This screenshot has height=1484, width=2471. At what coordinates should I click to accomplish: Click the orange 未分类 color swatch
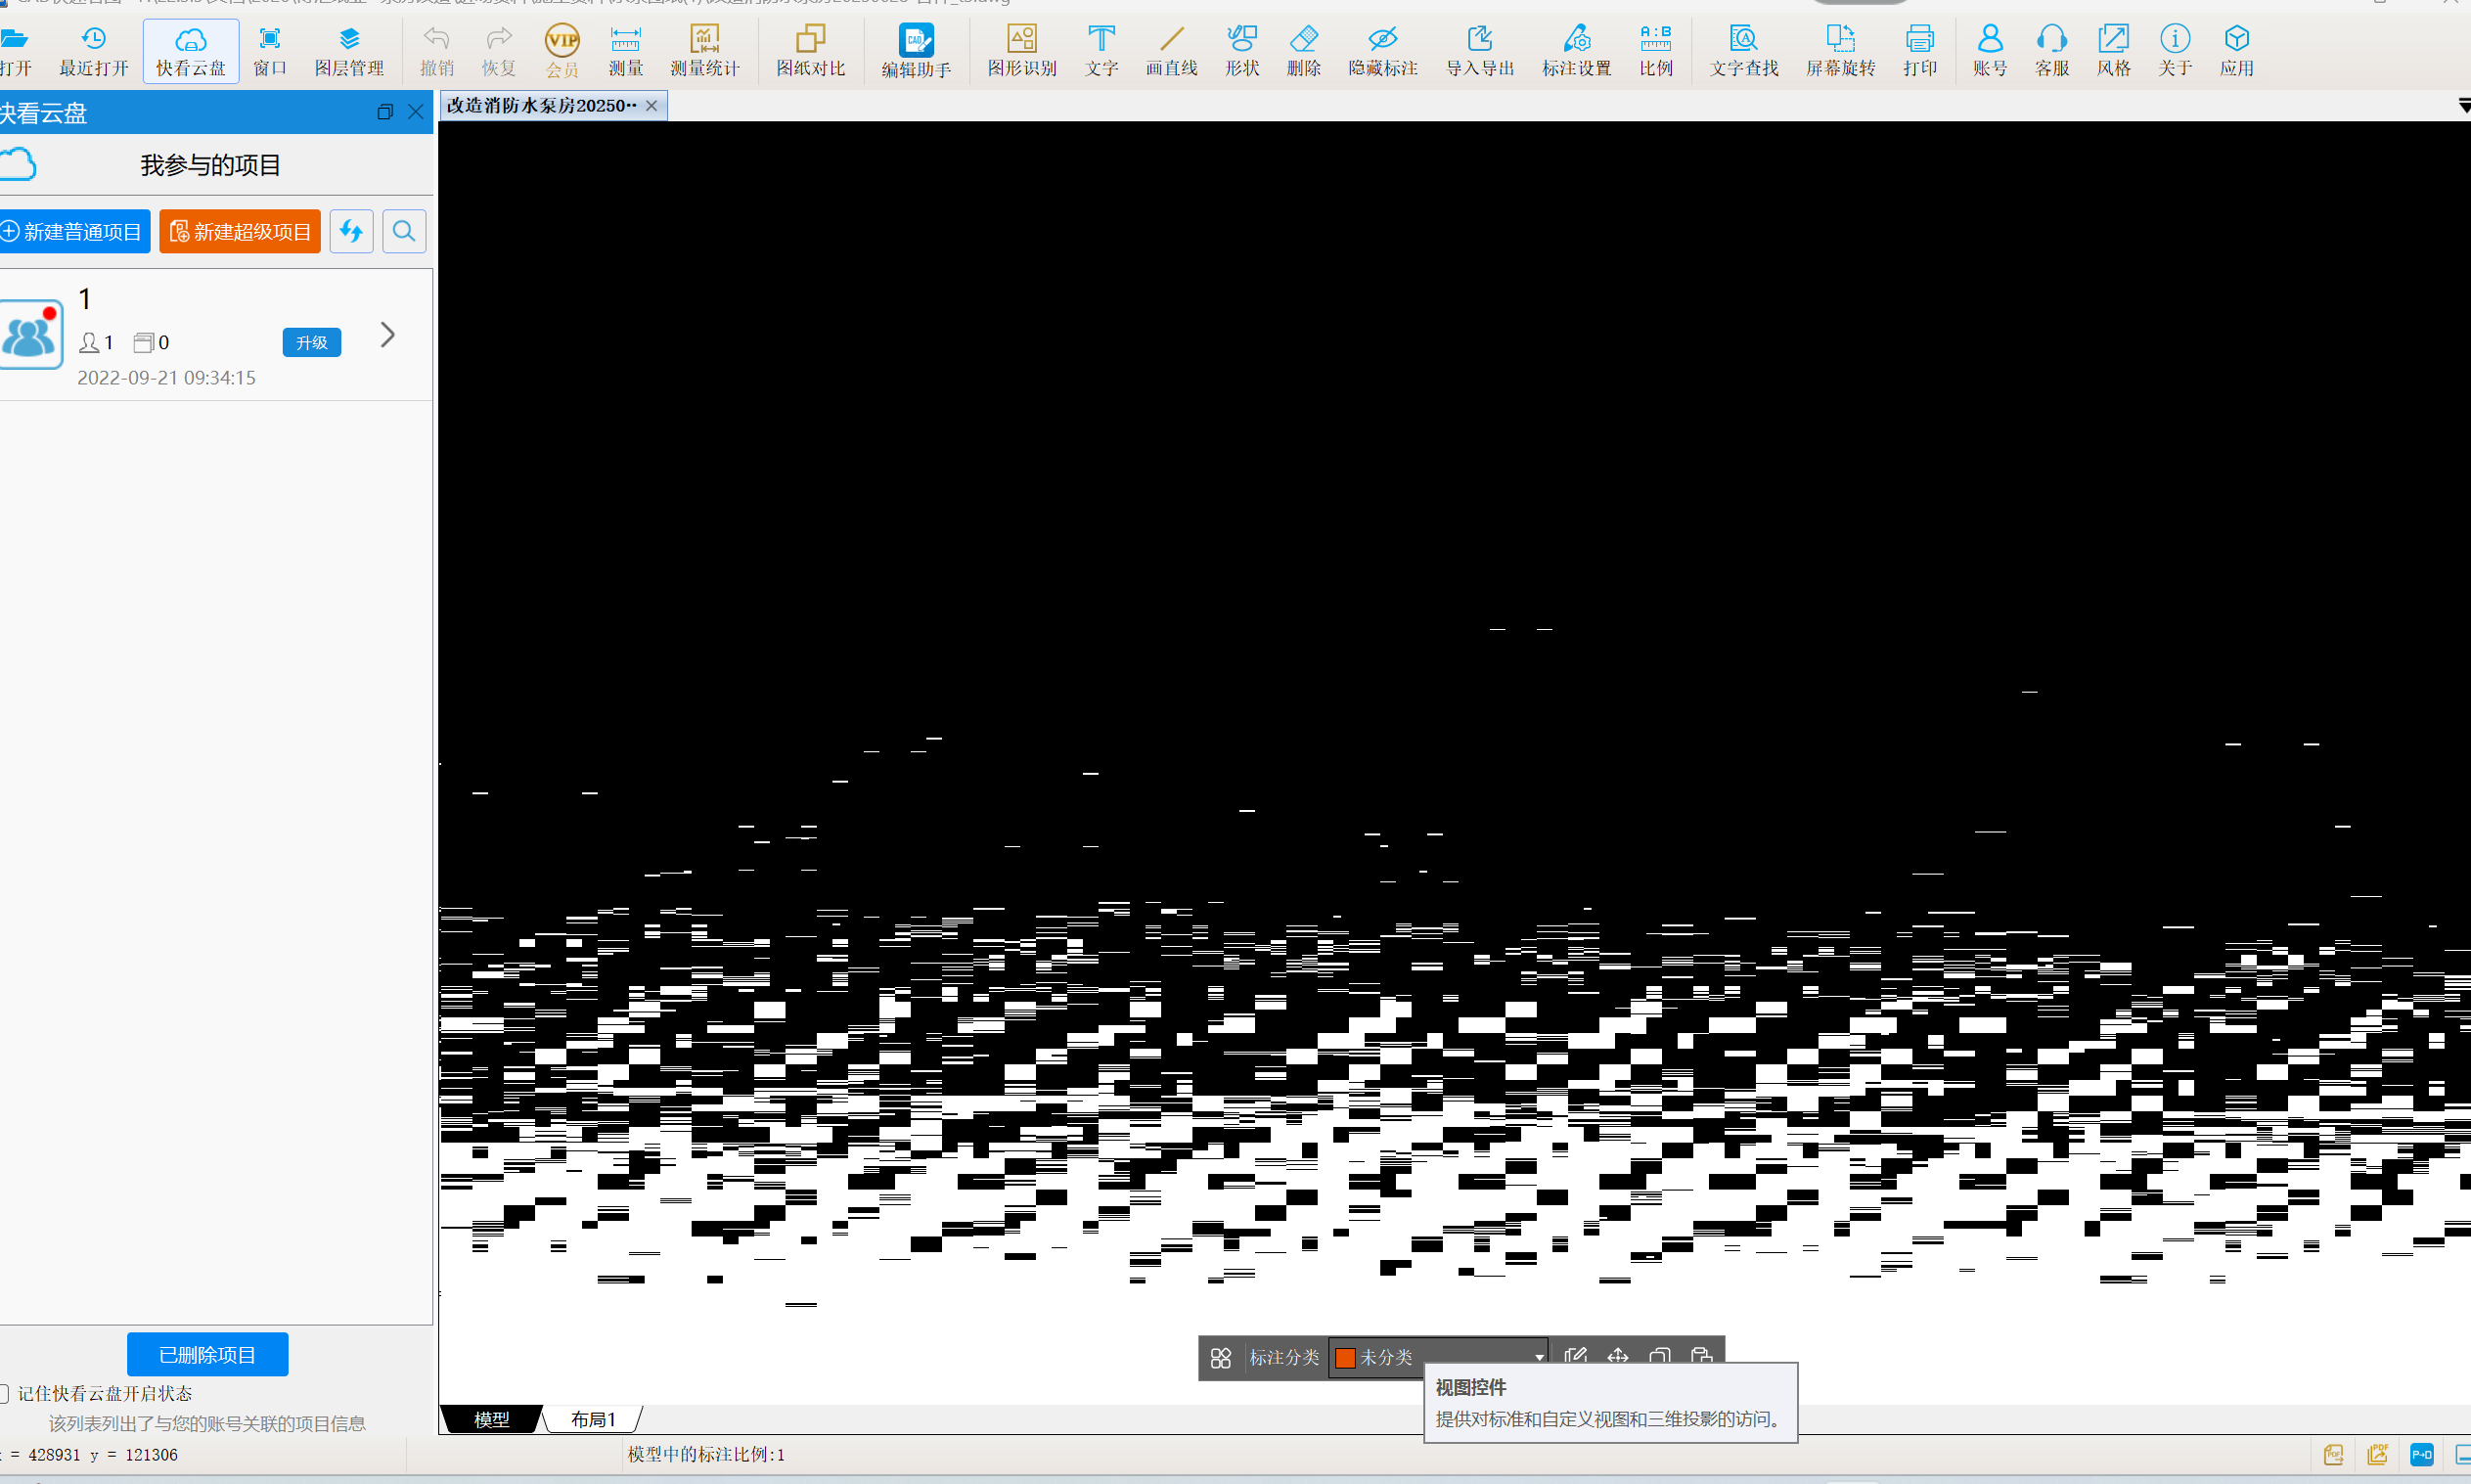point(1345,1357)
